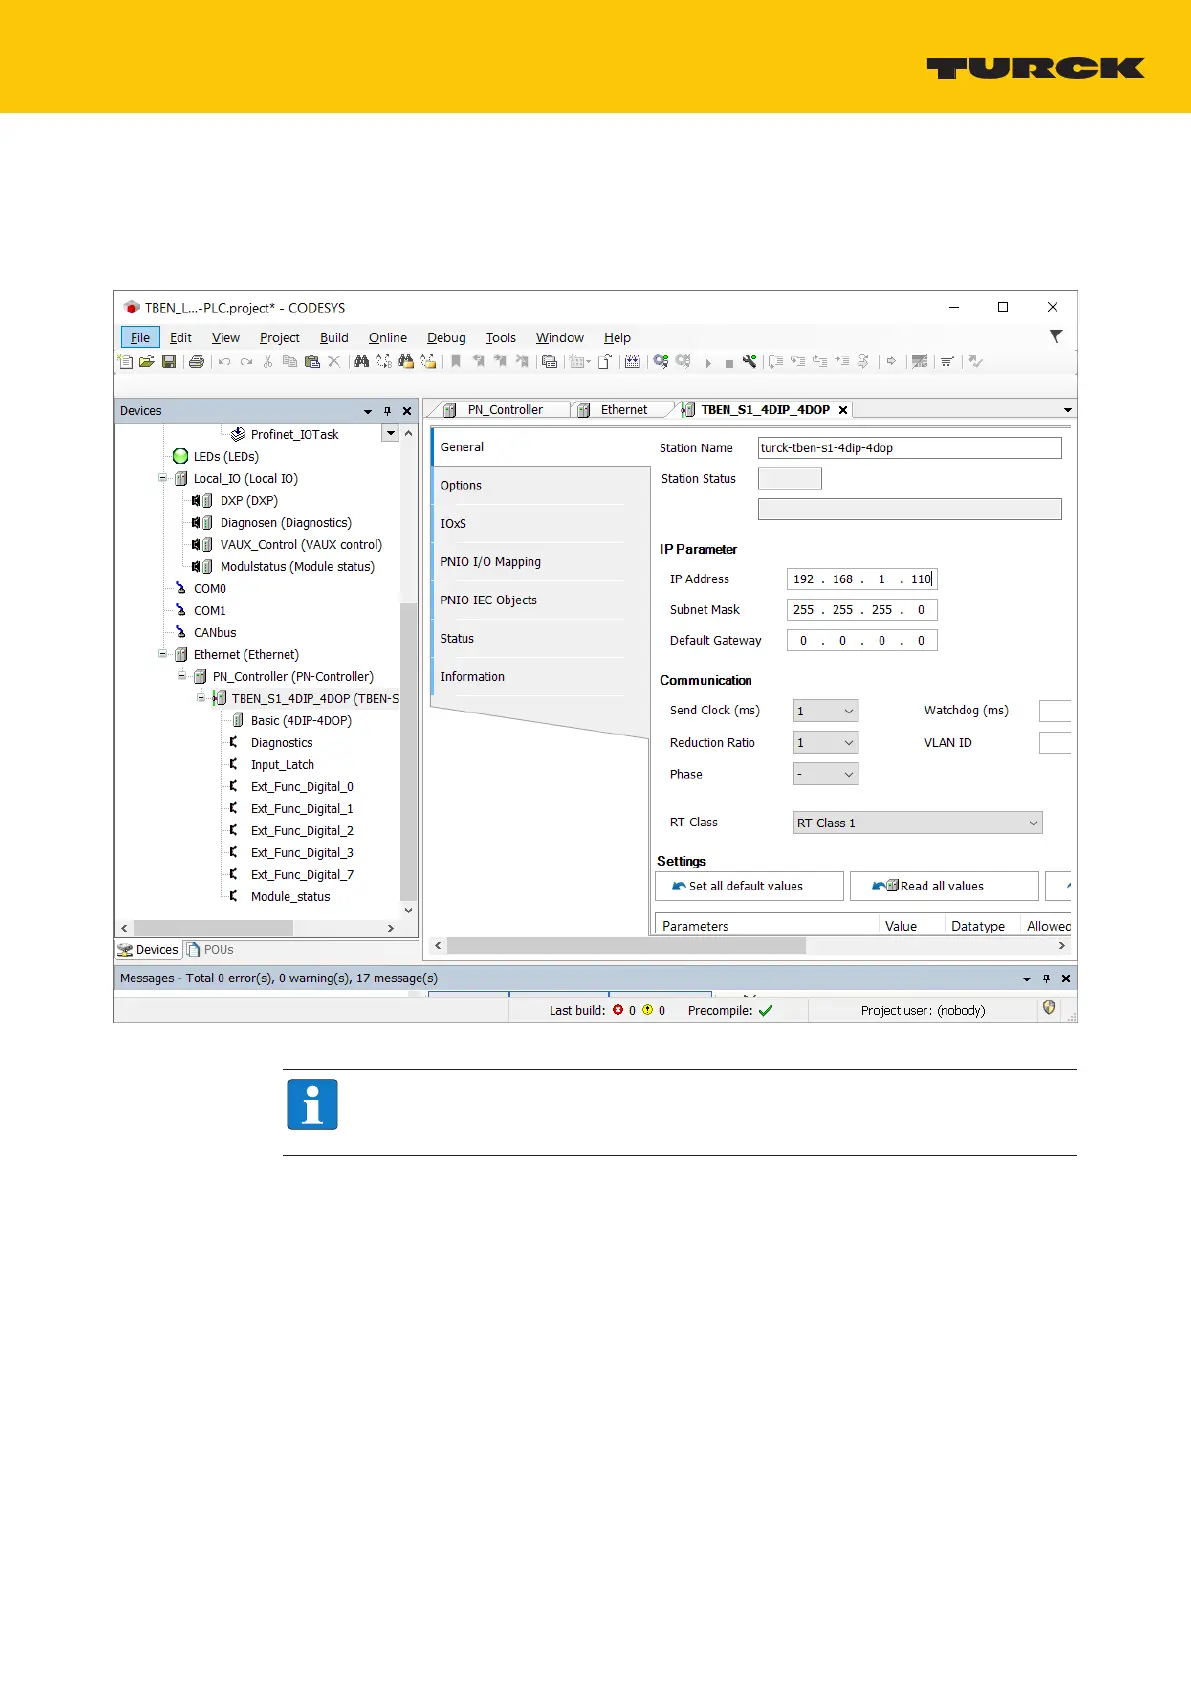Open the Messages panel dropdown arrow
1191x1684 pixels.
point(1027,979)
